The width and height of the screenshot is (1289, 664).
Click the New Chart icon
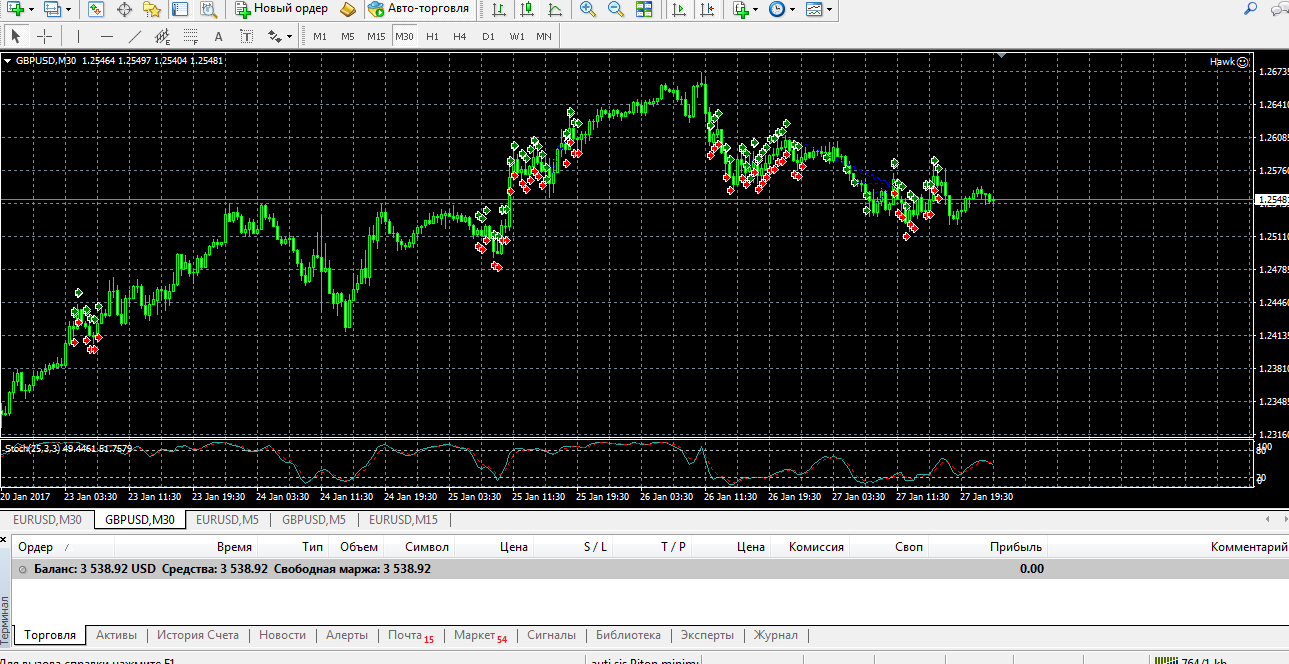pos(16,9)
